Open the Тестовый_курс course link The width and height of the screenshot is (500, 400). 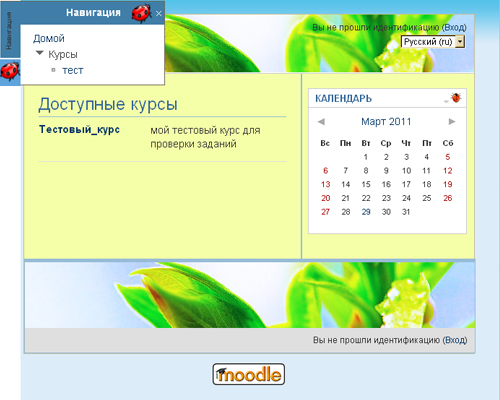tap(79, 129)
